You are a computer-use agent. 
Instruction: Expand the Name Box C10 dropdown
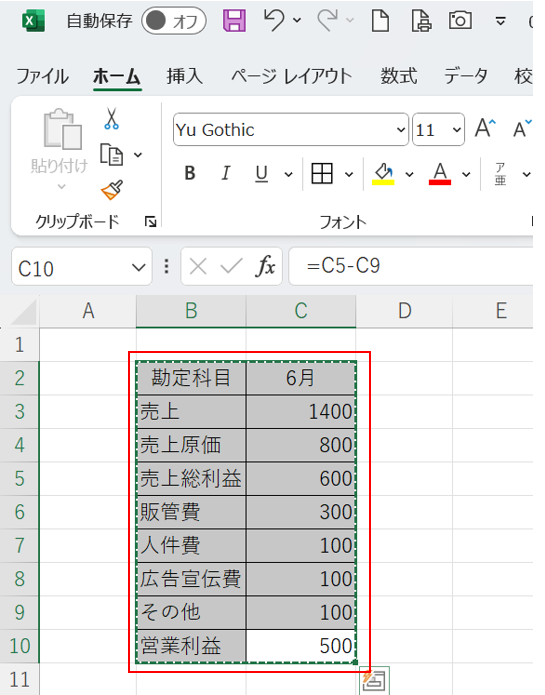pos(139,267)
